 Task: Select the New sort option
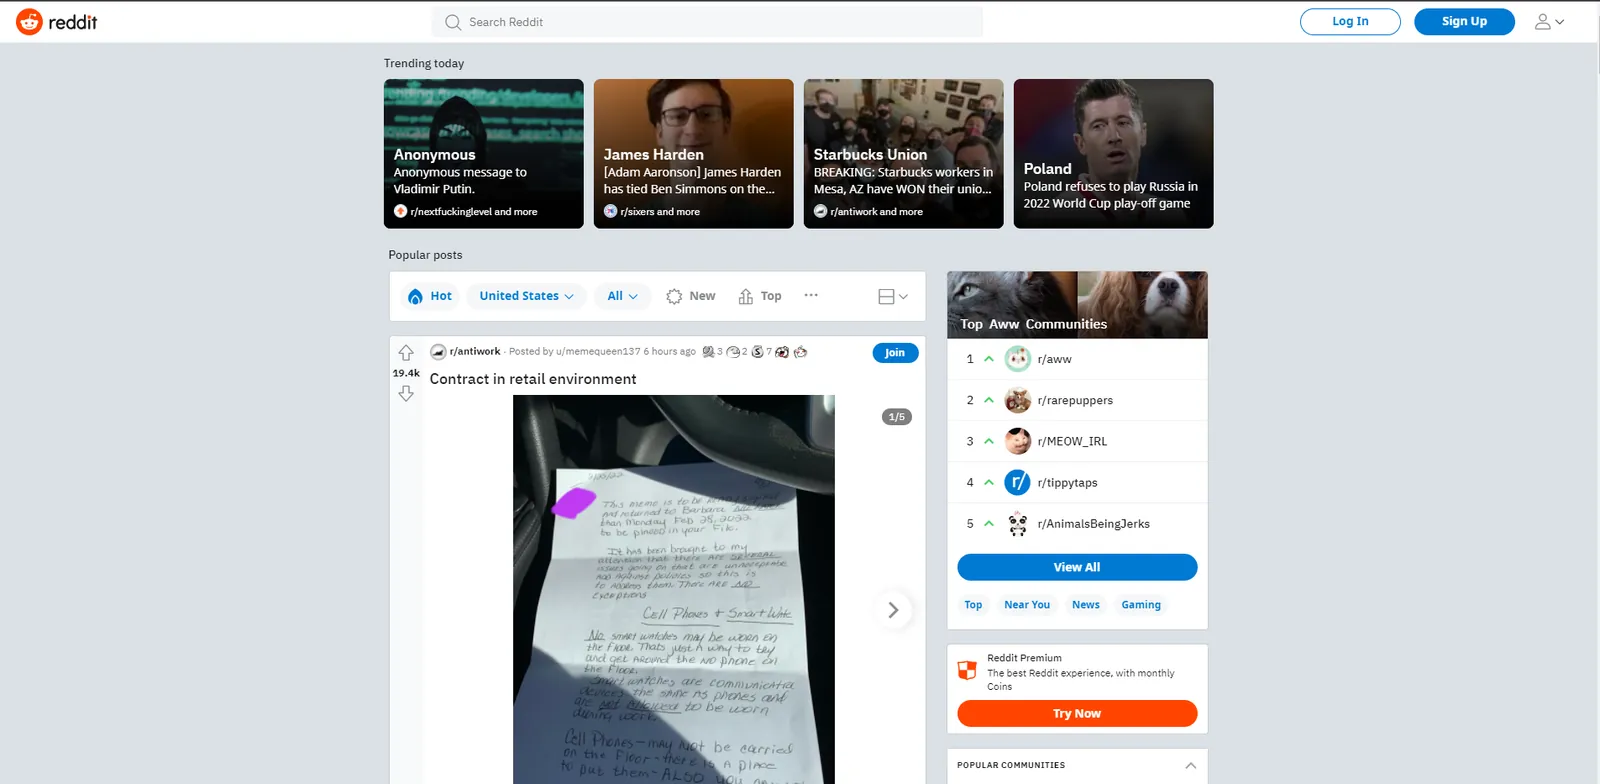(x=691, y=296)
